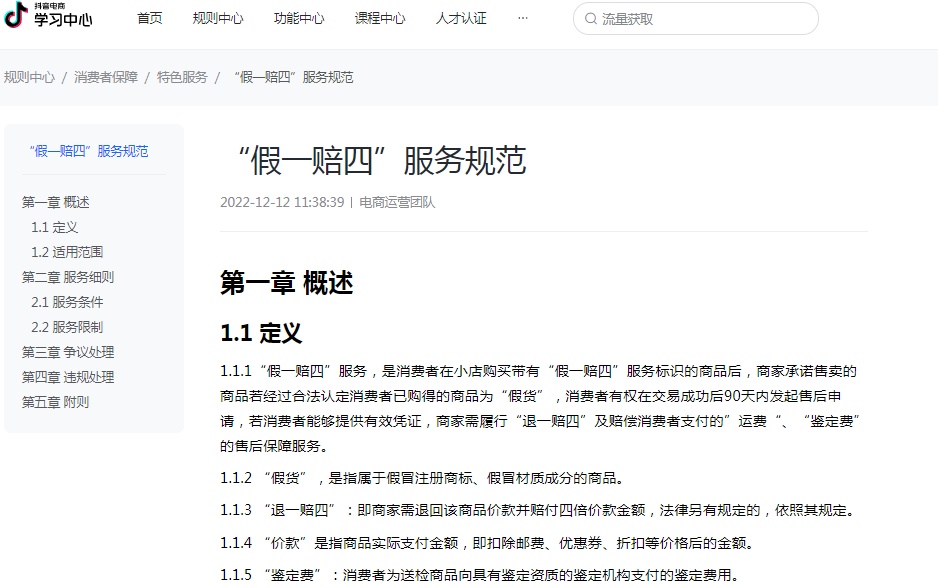Click 特色服务 breadcrumb link
This screenshot has width=938, height=588.
[x=182, y=77]
